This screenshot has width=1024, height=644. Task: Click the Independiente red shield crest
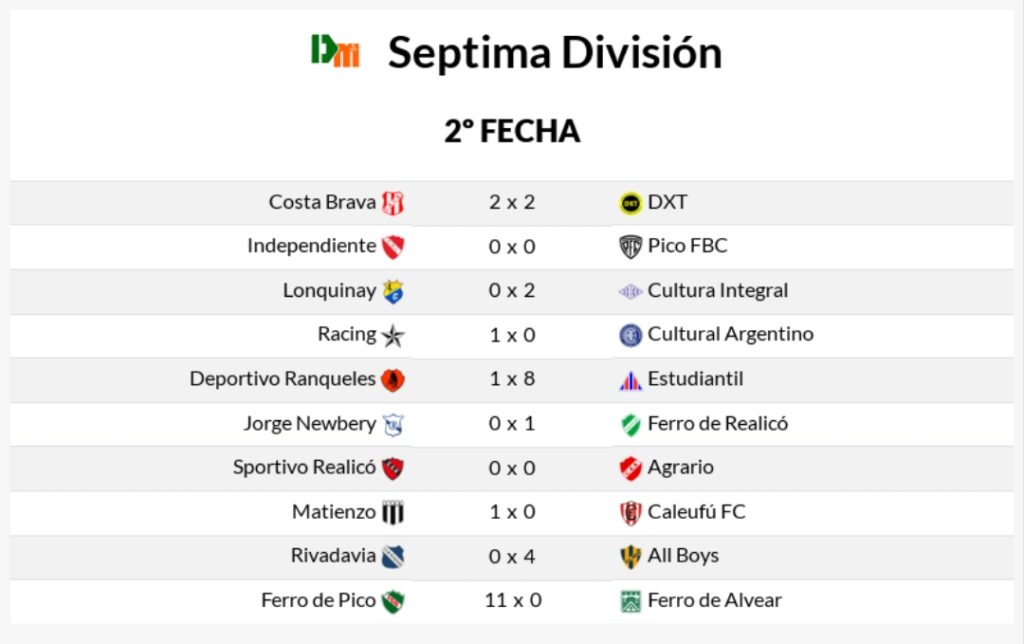393,247
